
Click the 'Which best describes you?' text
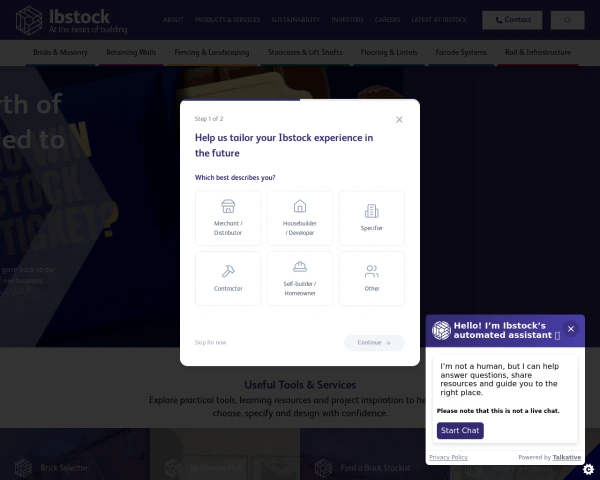(x=235, y=178)
